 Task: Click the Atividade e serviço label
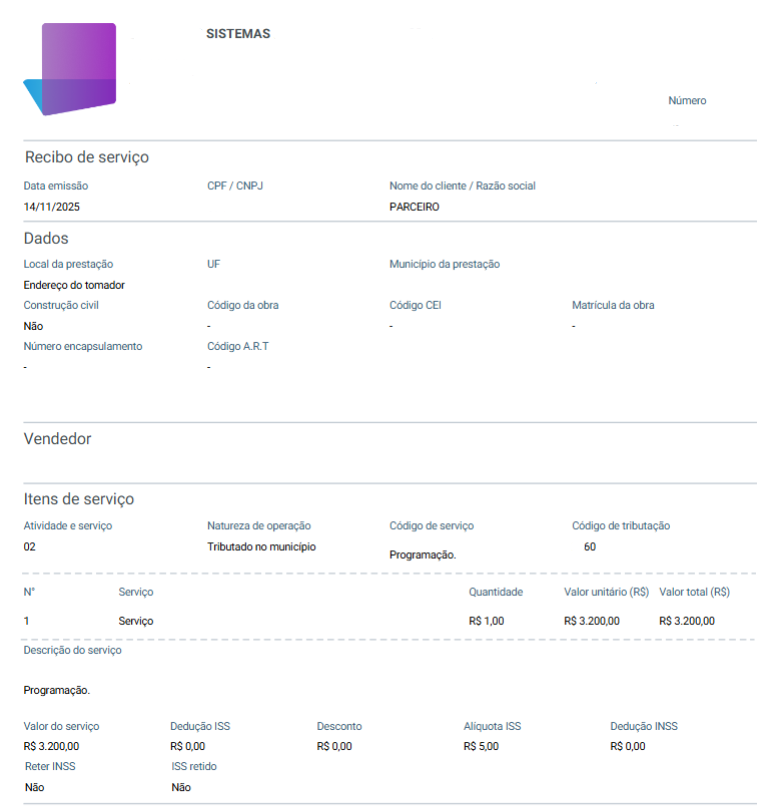point(68,525)
